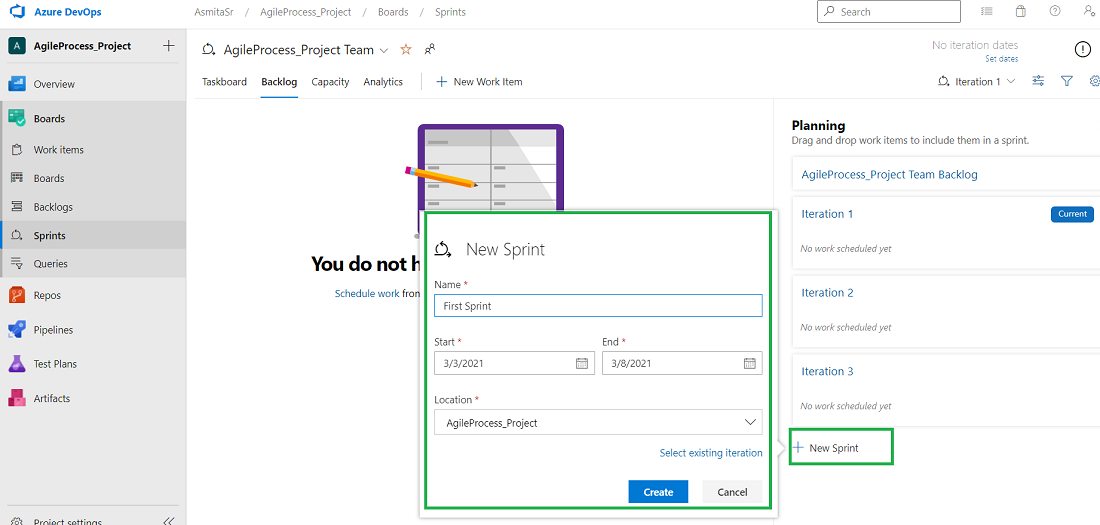The height and width of the screenshot is (525, 1100).
Task: Switch to the Taskboard tab
Action: [x=224, y=82]
